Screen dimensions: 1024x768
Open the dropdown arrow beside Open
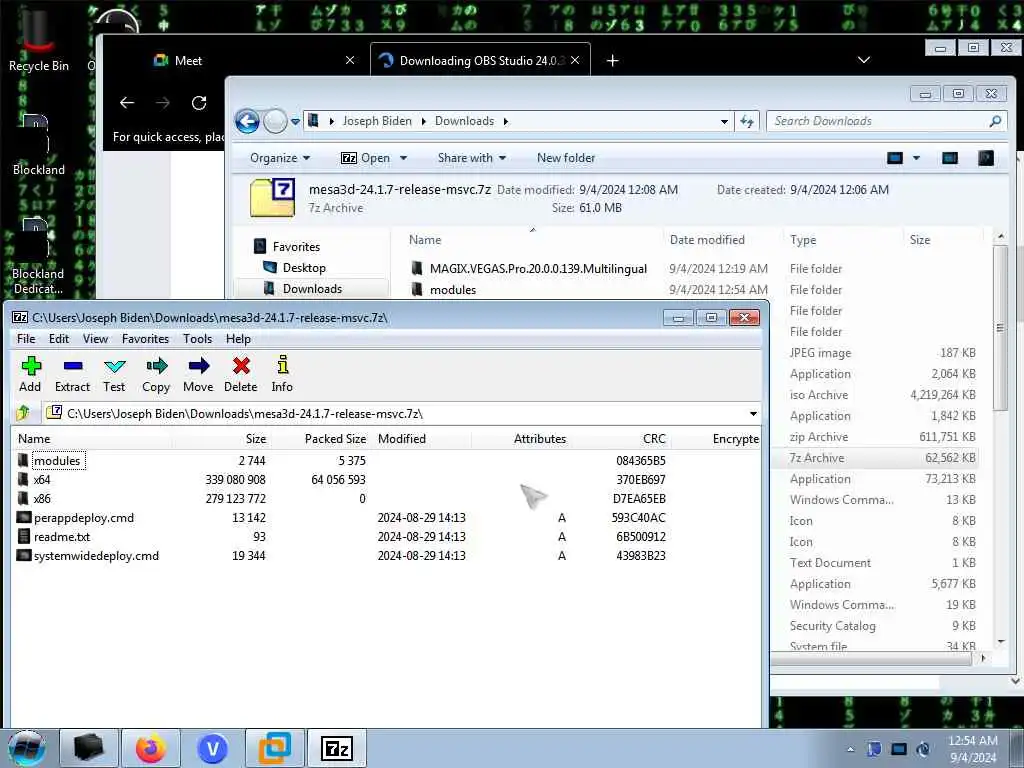(x=403, y=158)
